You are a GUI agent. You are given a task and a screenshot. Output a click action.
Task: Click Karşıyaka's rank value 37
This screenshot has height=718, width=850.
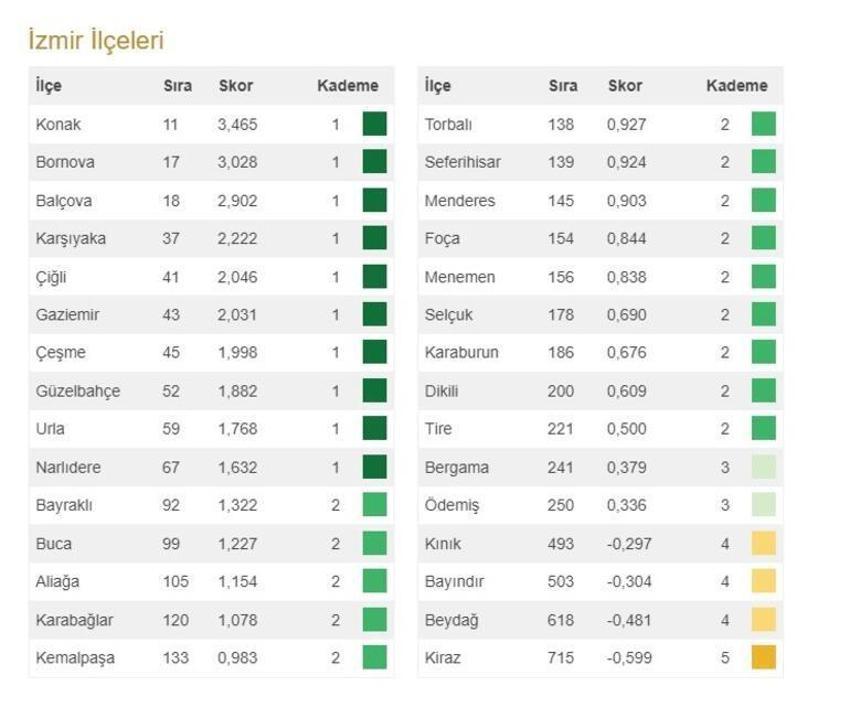tap(171, 239)
